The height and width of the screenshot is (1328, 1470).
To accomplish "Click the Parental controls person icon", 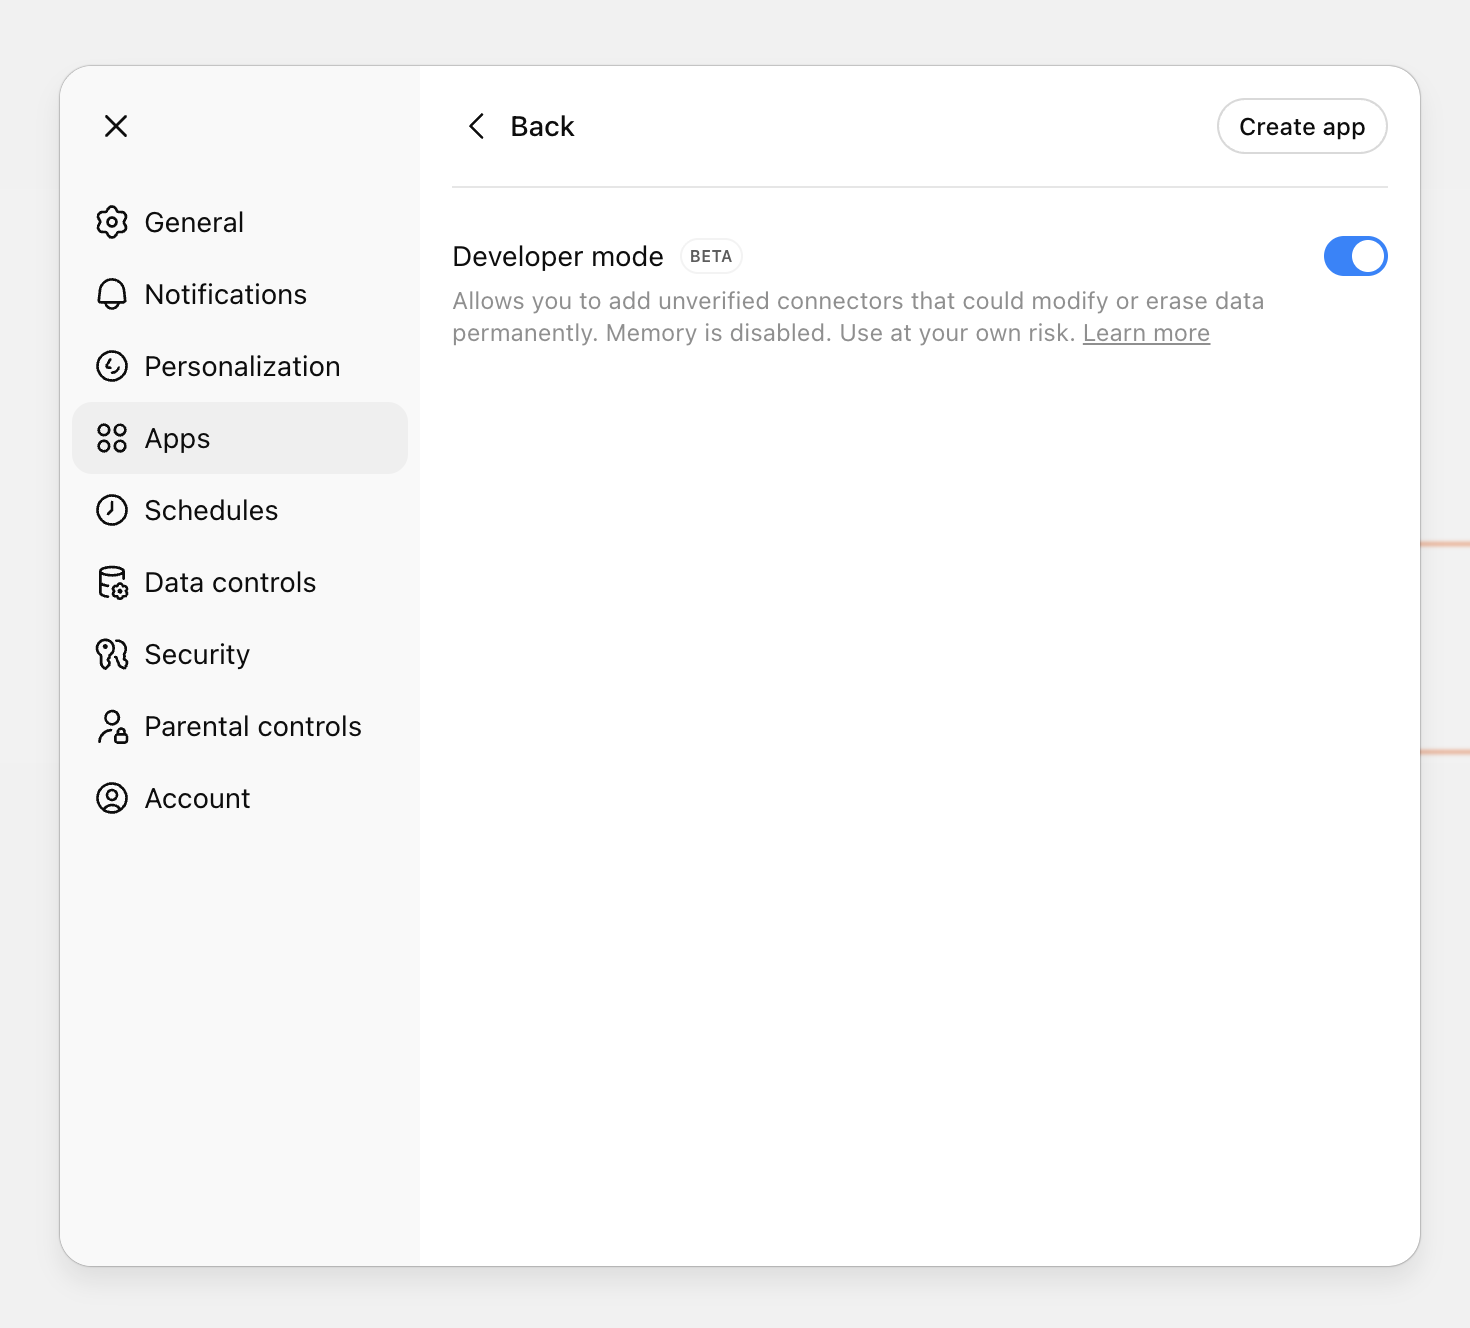I will 112,726.
